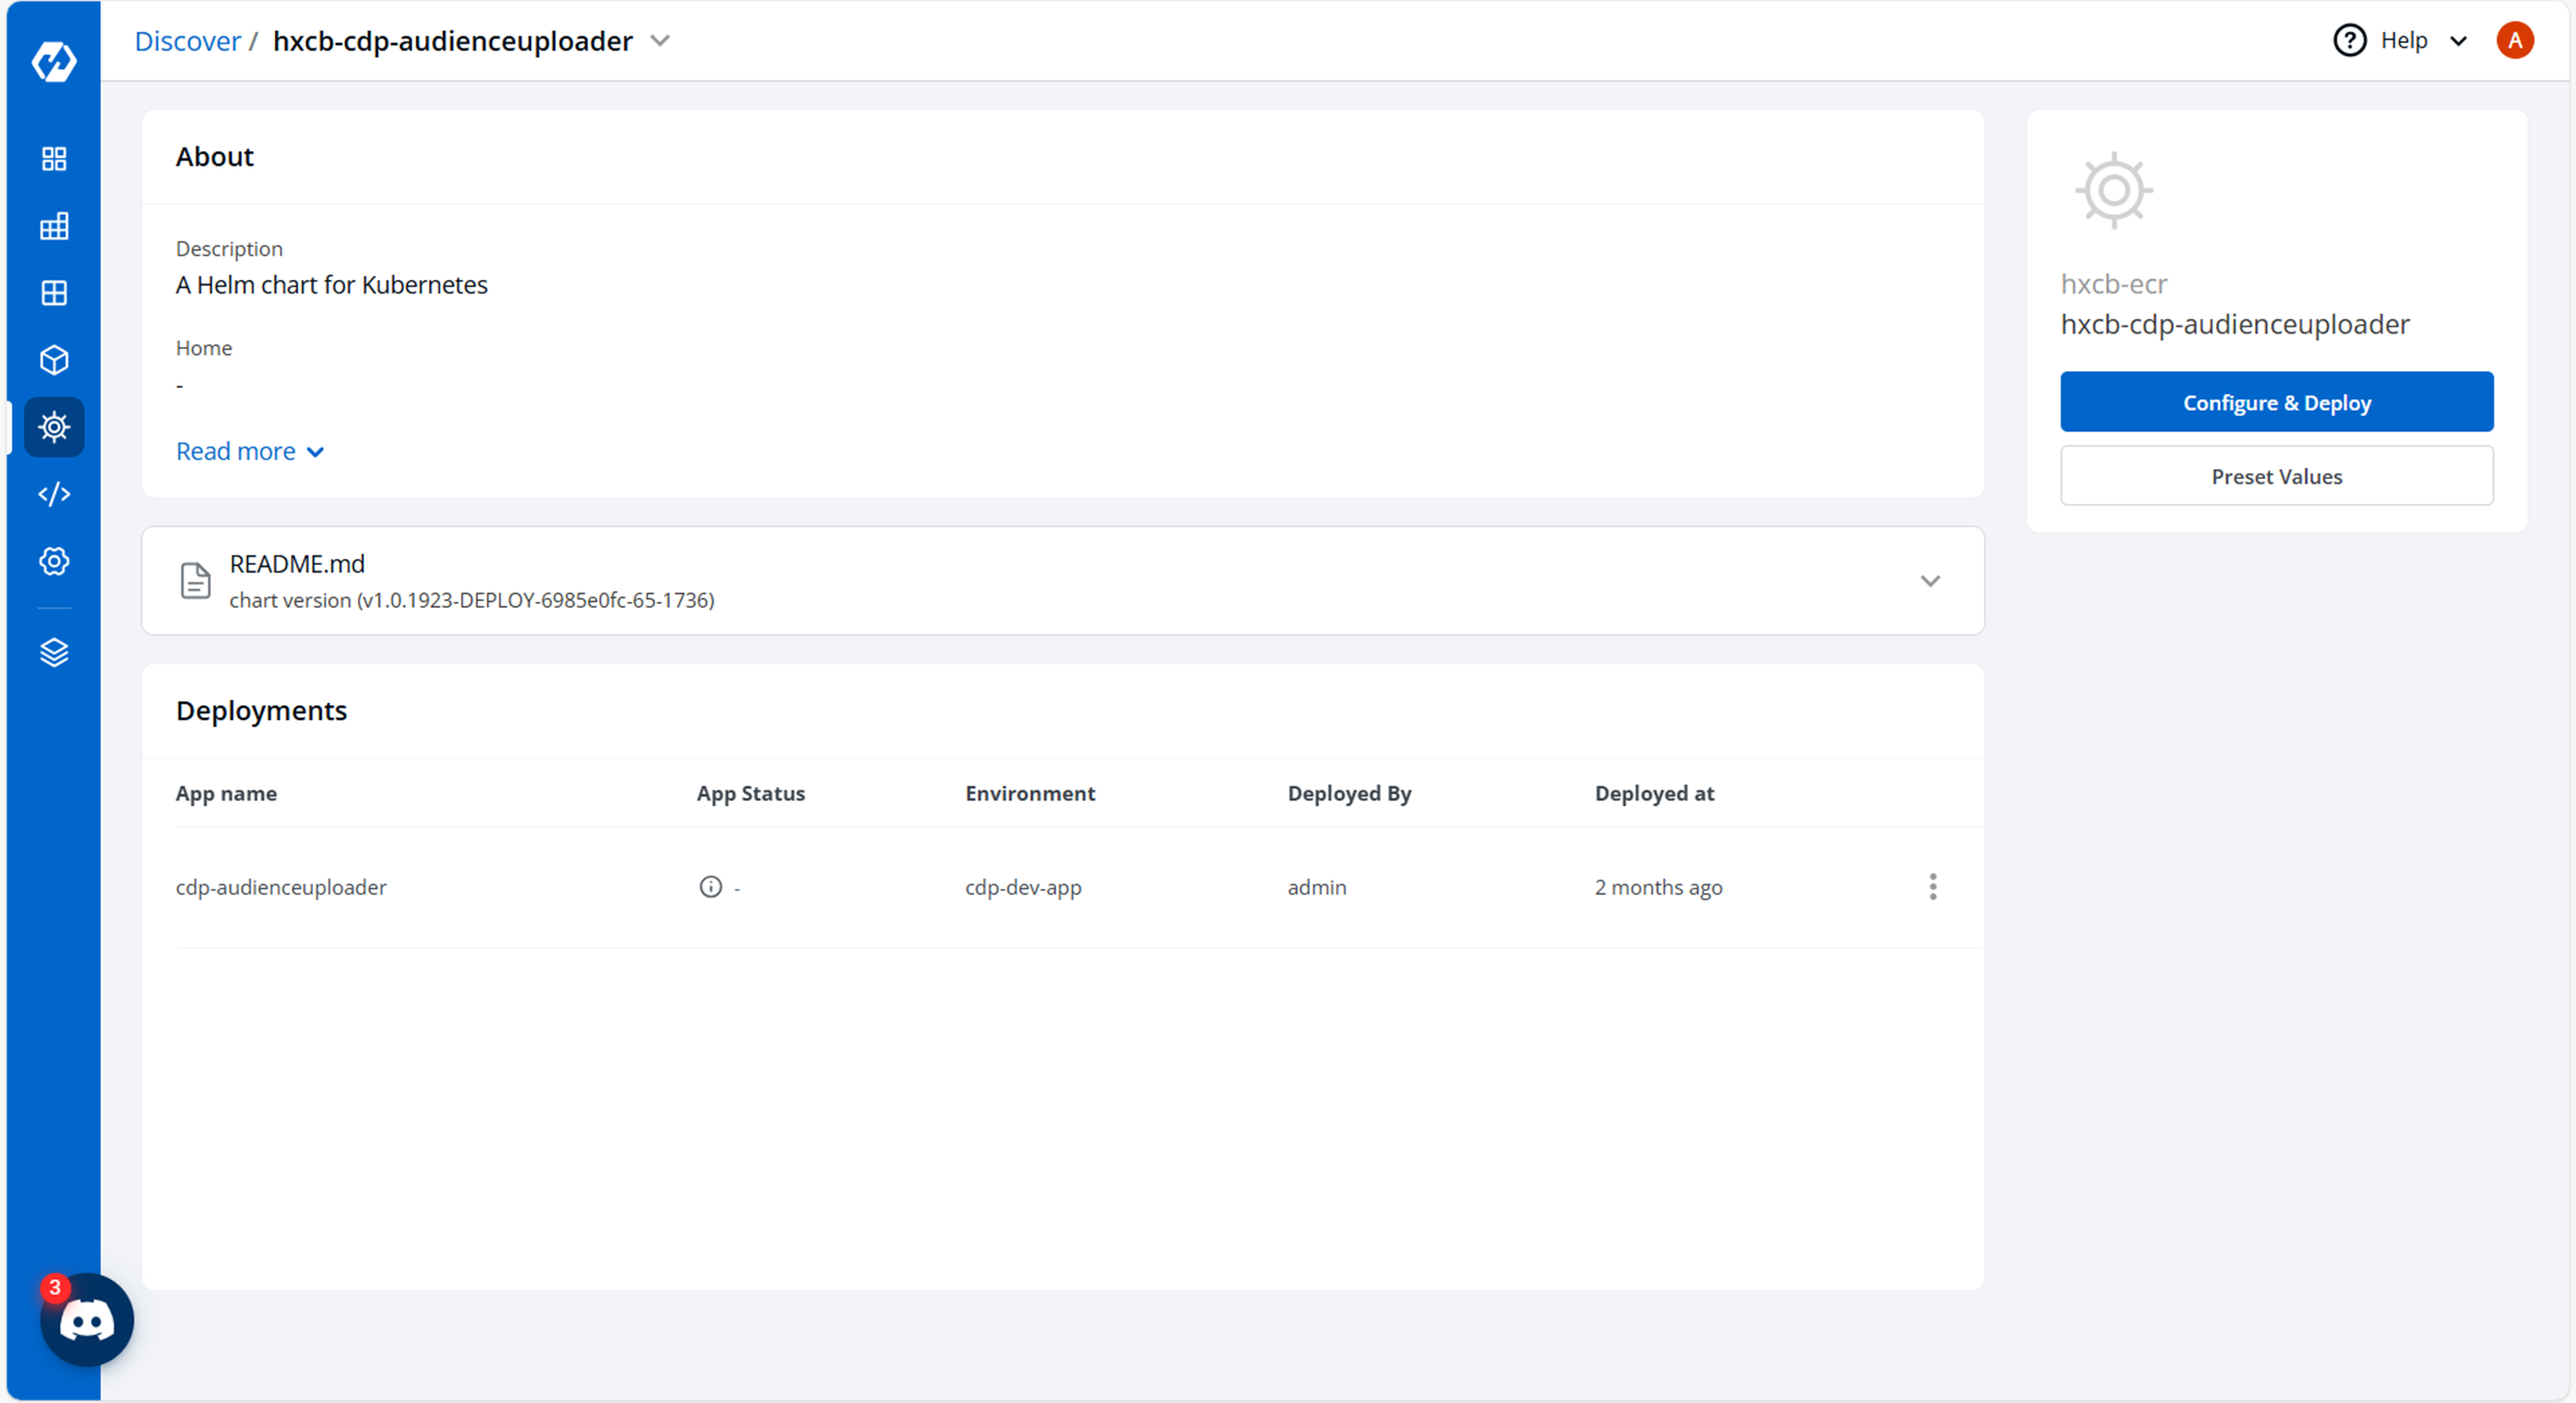Screen dimensions: 2576x1403
Task: Open the Discord chat bubble
Action: point(87,1320)
